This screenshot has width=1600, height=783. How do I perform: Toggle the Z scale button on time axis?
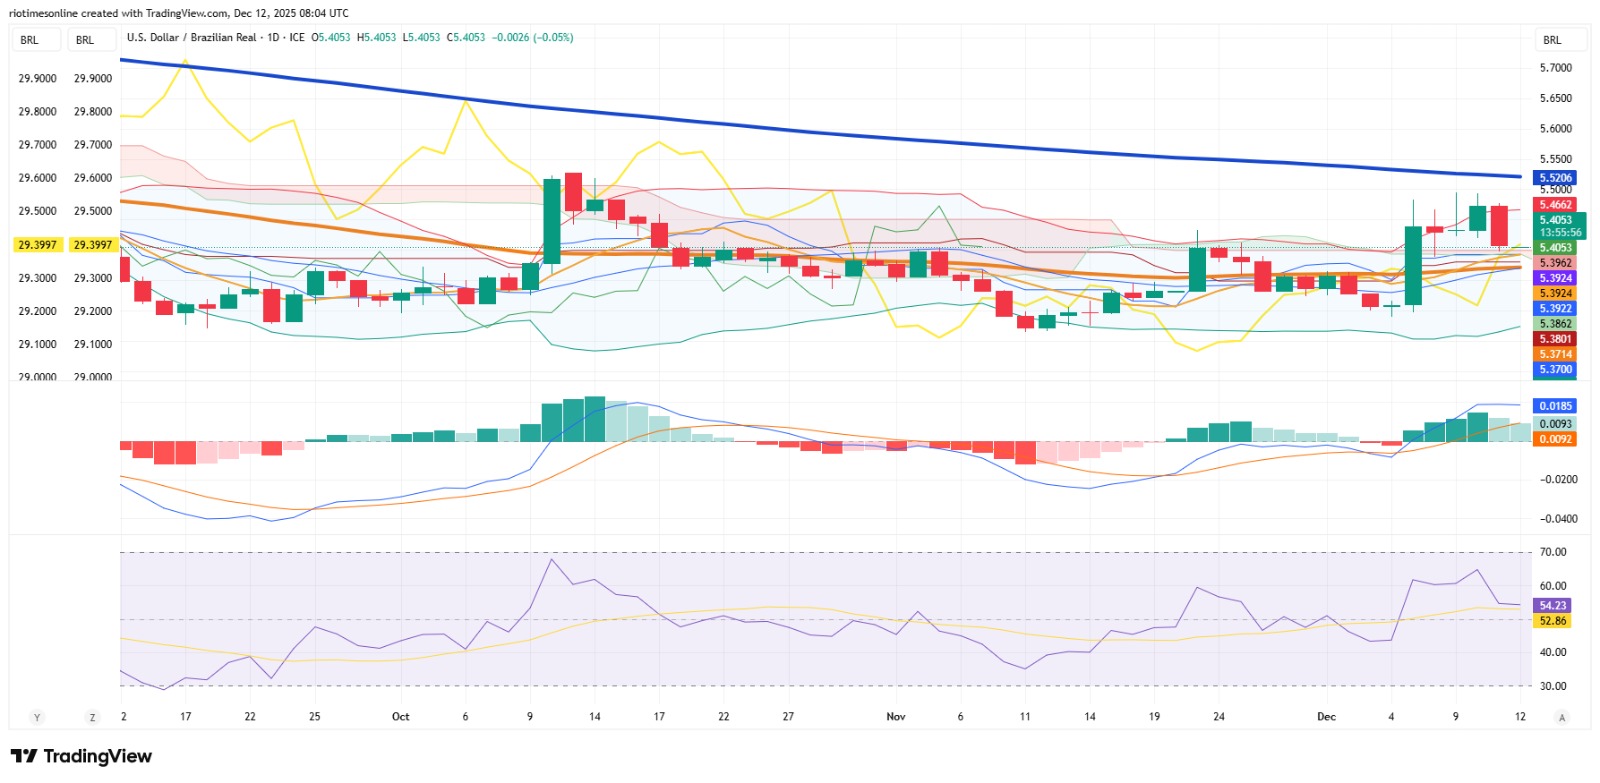(93, 717)
